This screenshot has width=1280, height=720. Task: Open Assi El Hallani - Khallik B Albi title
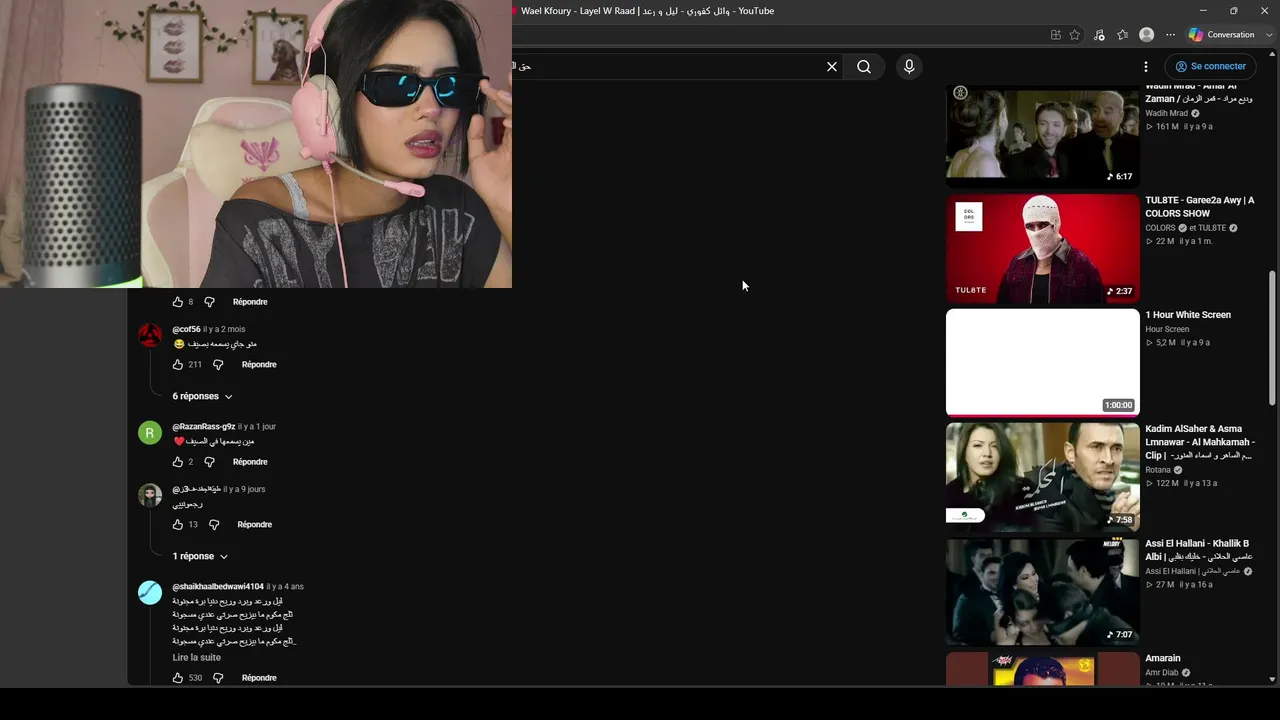(x=1199, y=550)
